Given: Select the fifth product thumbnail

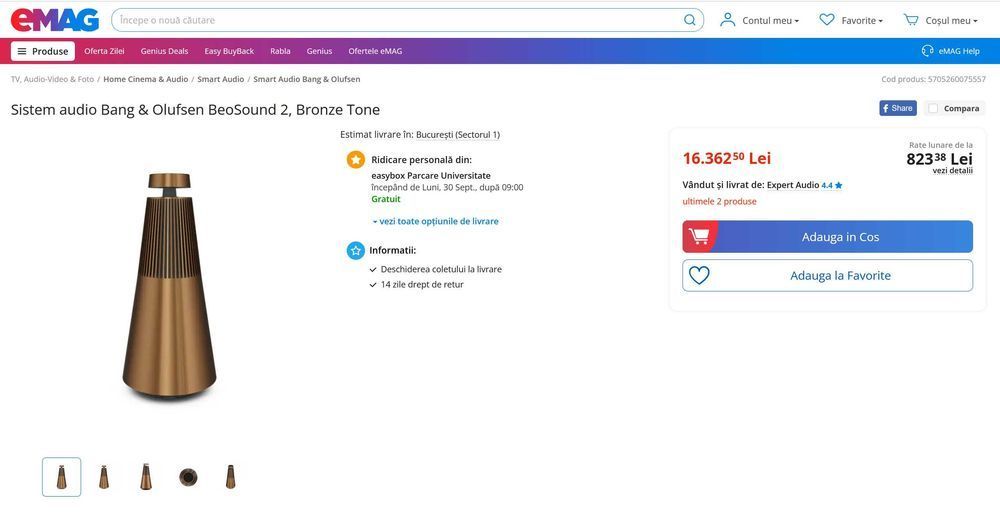Looking at the screenshot, I should [x=230, y=477].
